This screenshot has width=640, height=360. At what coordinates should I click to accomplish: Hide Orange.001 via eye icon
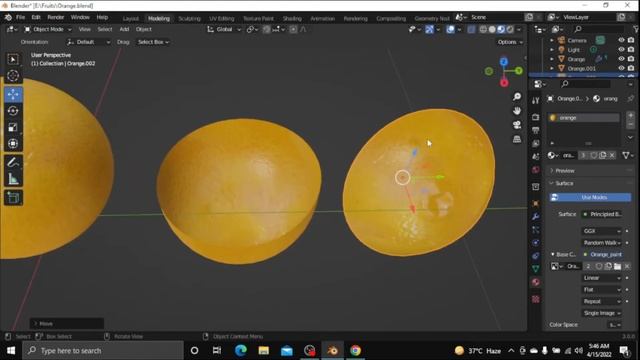[x=621, y=68]
